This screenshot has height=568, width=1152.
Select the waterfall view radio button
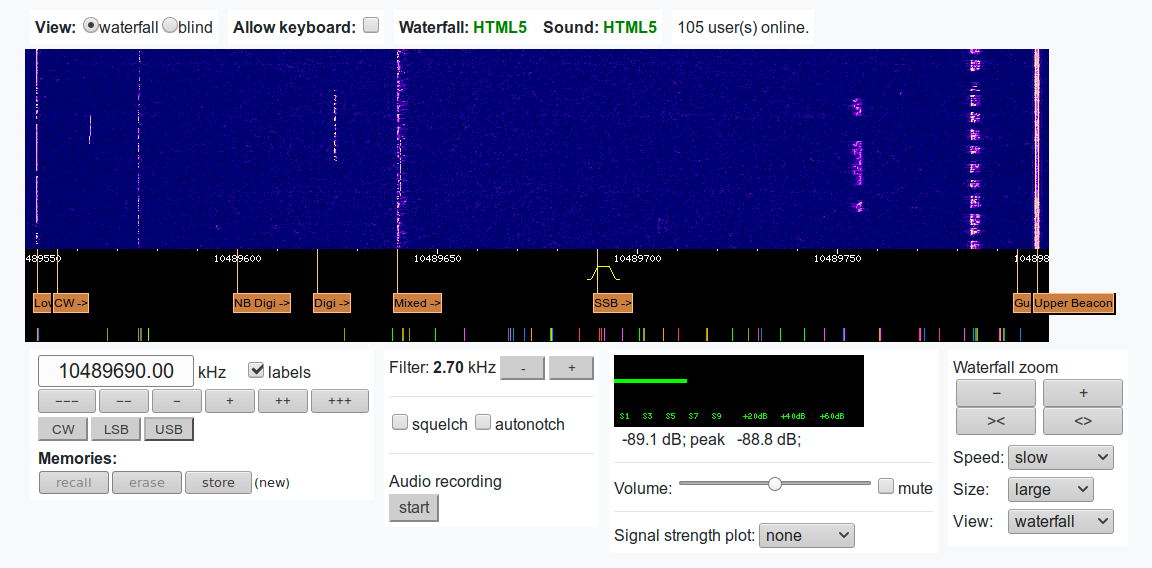[90, 26]
